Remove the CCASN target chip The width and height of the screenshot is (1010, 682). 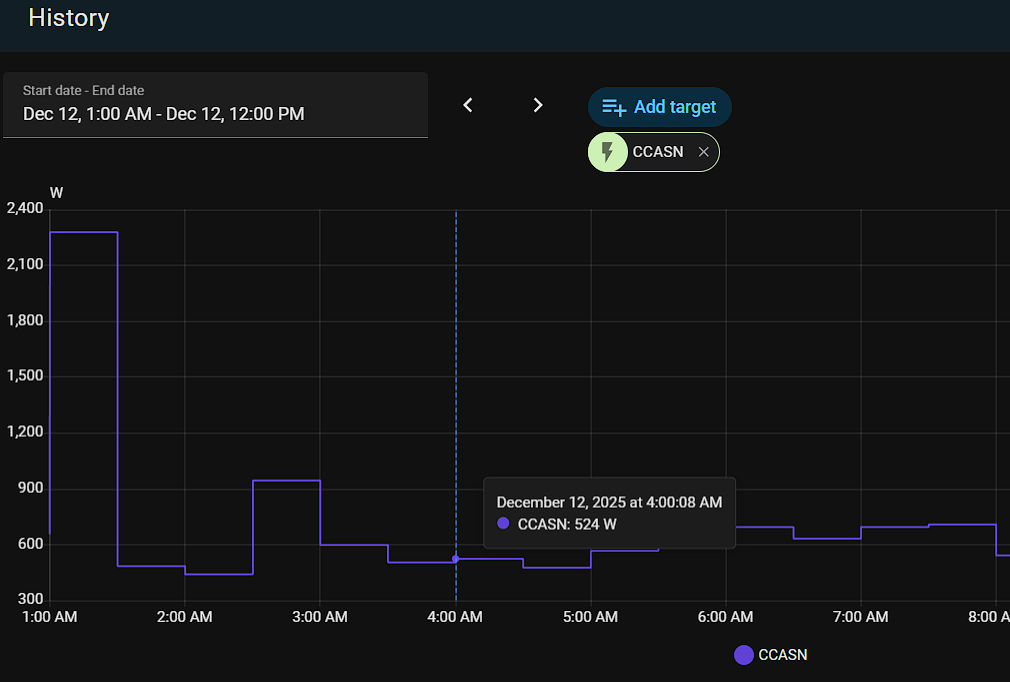click(x=703, y=152)
